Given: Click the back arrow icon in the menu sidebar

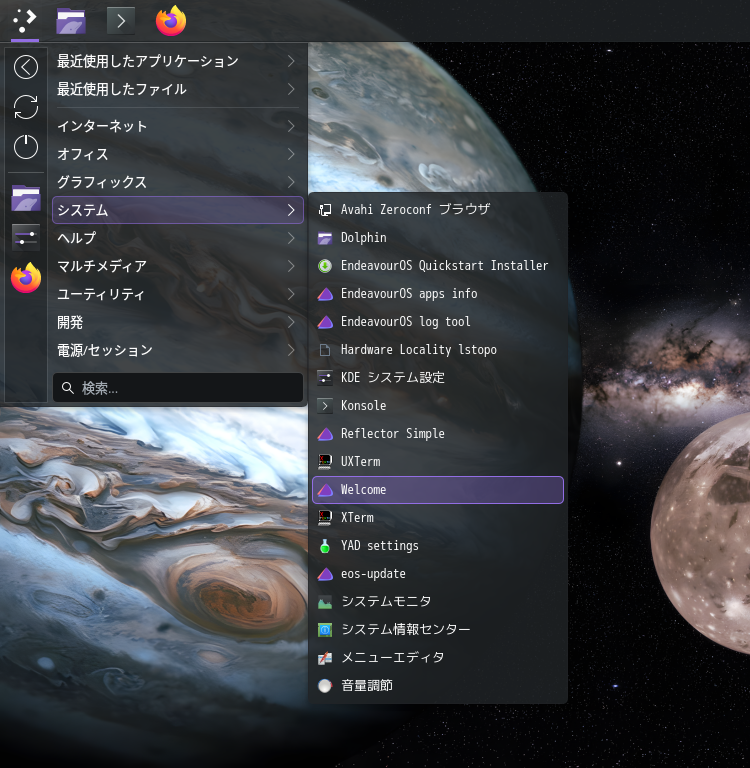Looking at the screenshot, I should [26, 67].
